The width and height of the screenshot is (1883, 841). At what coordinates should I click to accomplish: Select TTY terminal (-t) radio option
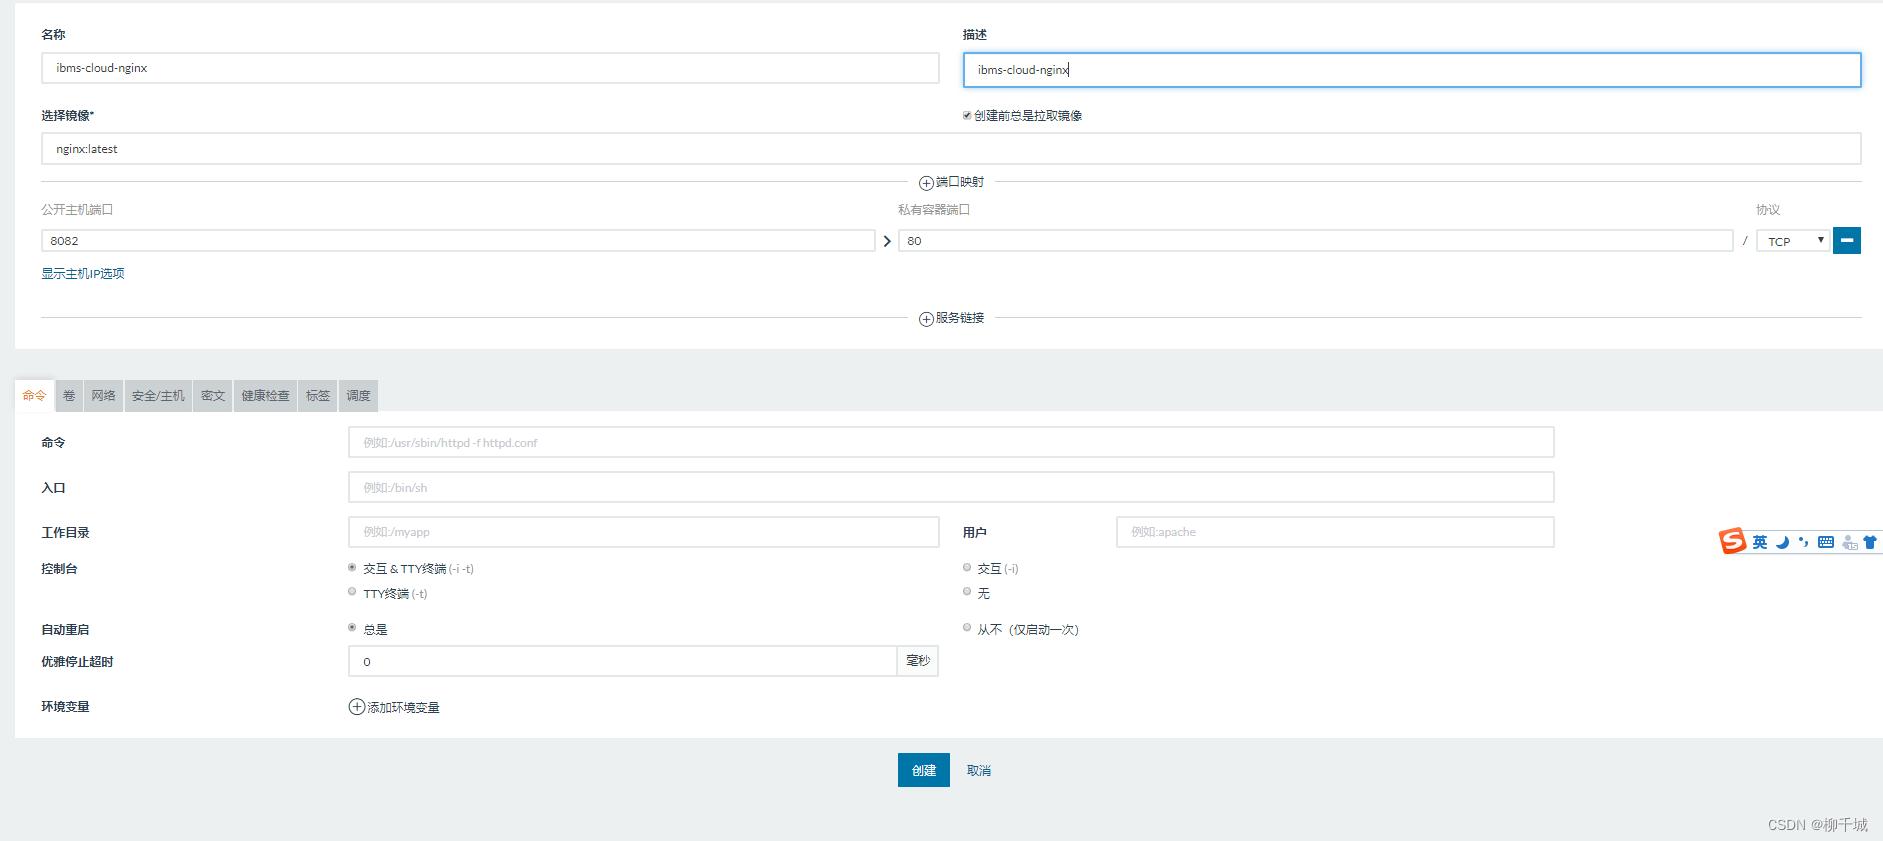(352, 591)
